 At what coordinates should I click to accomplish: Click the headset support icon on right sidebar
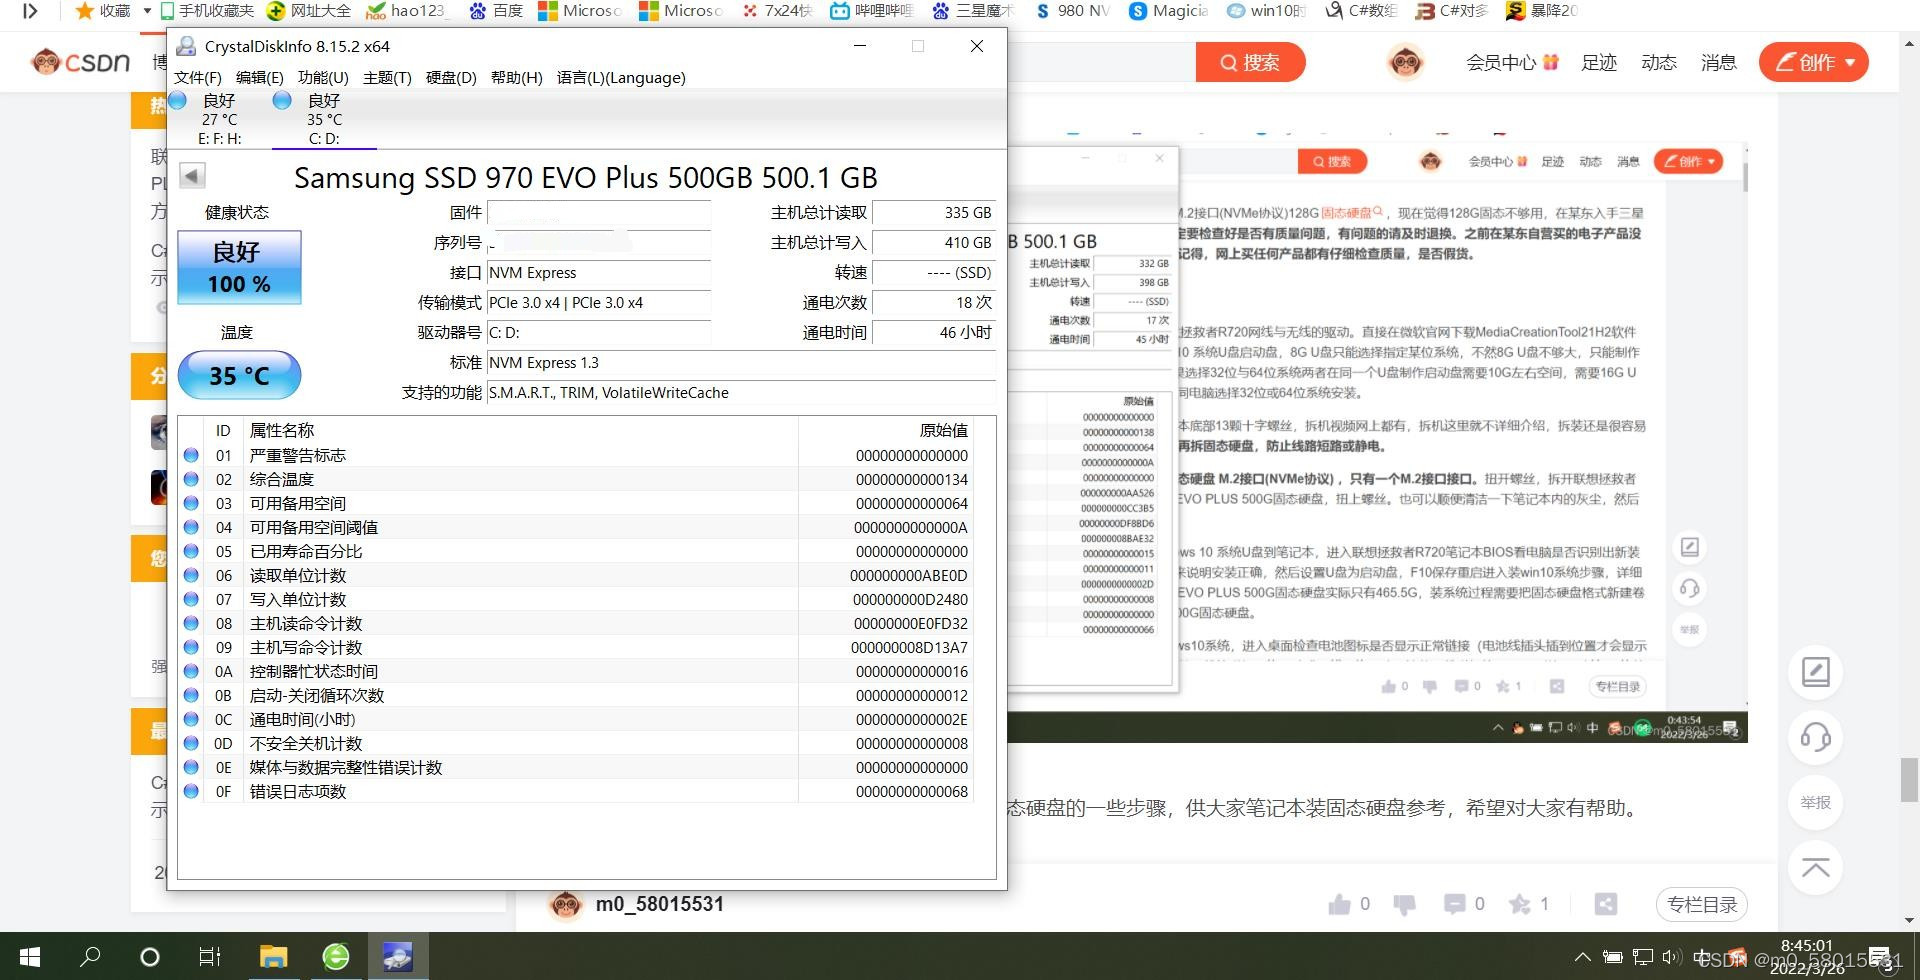1816,737
